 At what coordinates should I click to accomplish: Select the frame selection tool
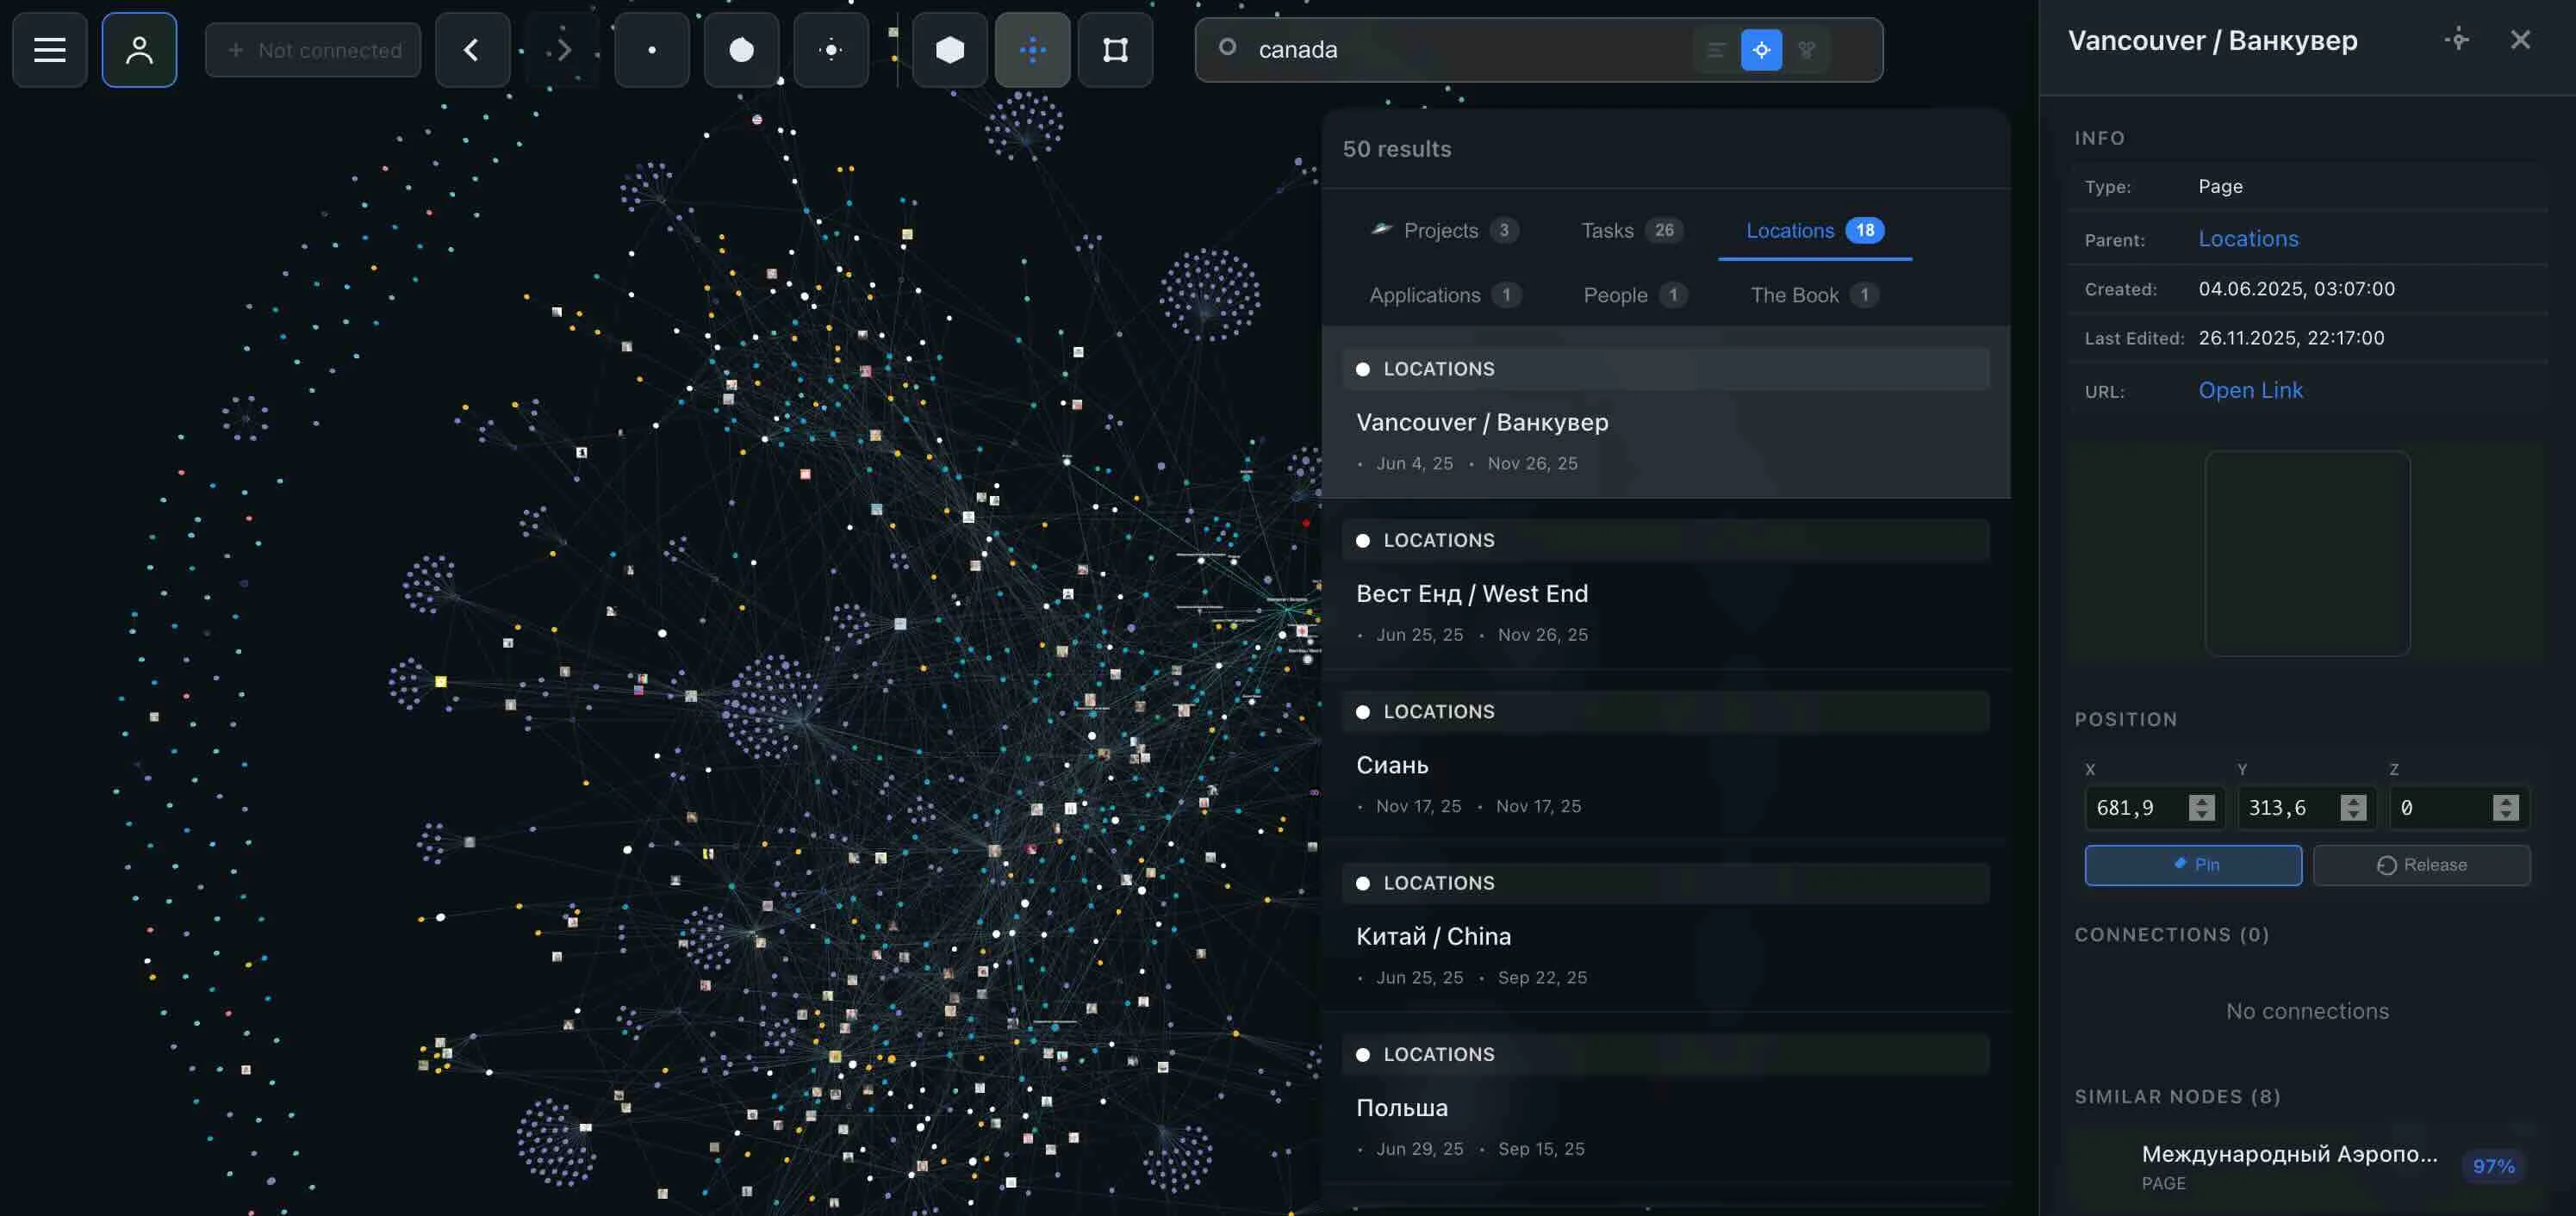(x=1115, y=49)
